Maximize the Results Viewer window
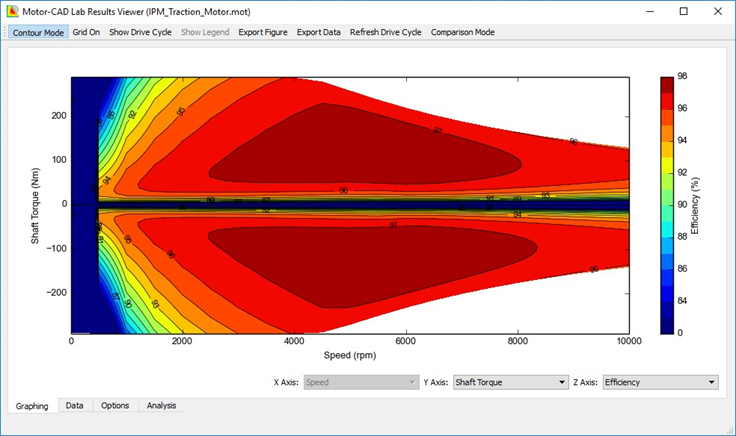Viewport: 736px width, 436px height. [x=683, y=11]
